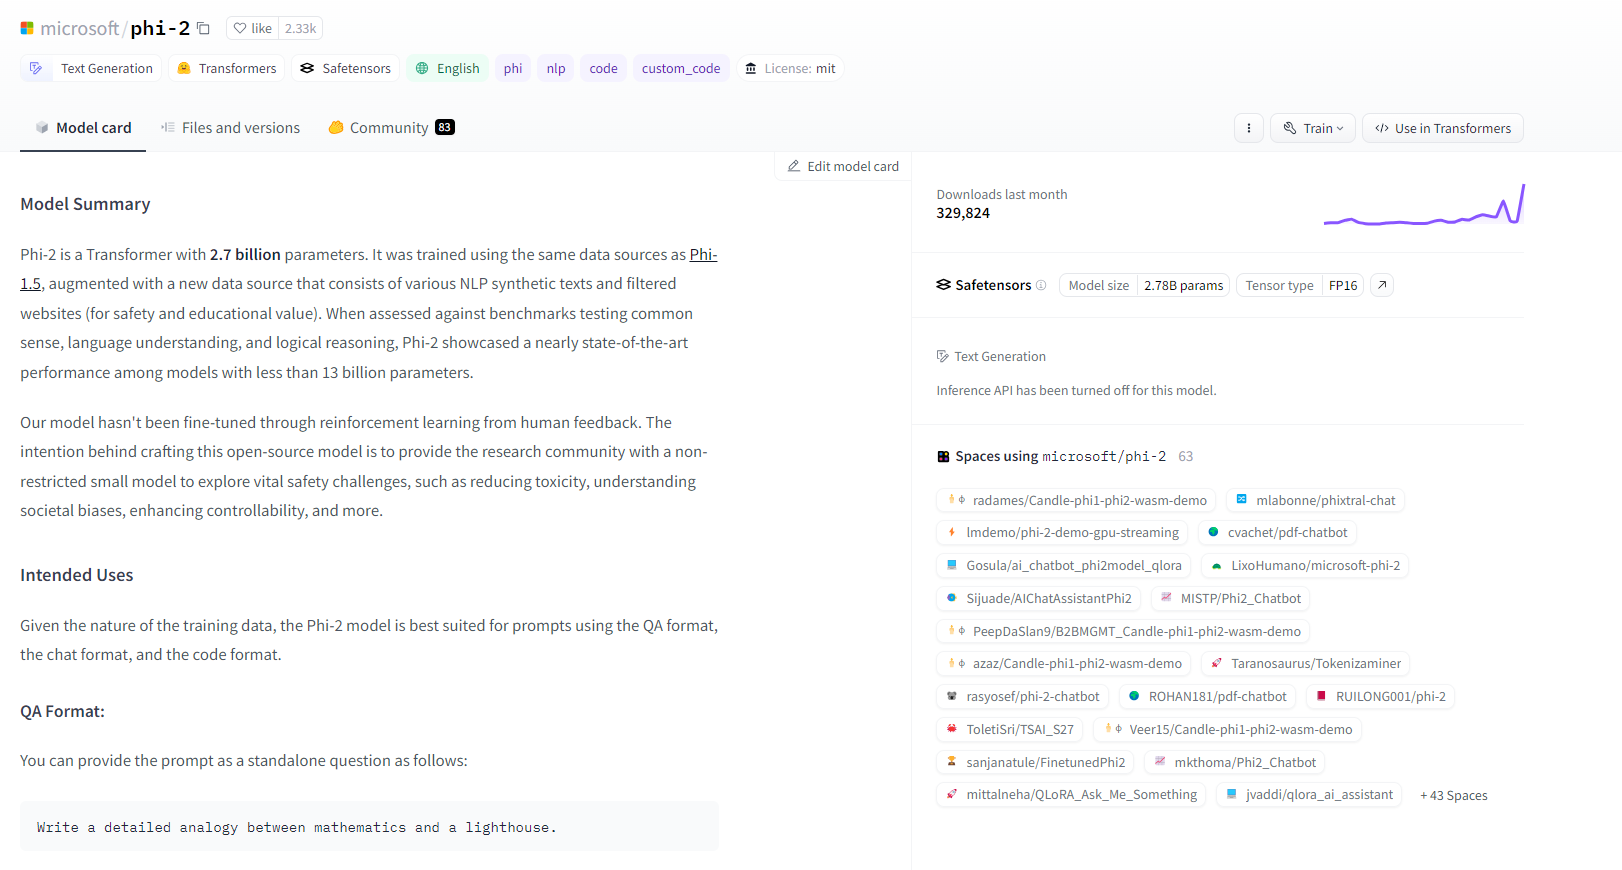Open radames/Candle-phi1-phi2-wasm-demo space
The height and width of the screenshot is (870, 1622).
pos(1077,500)
